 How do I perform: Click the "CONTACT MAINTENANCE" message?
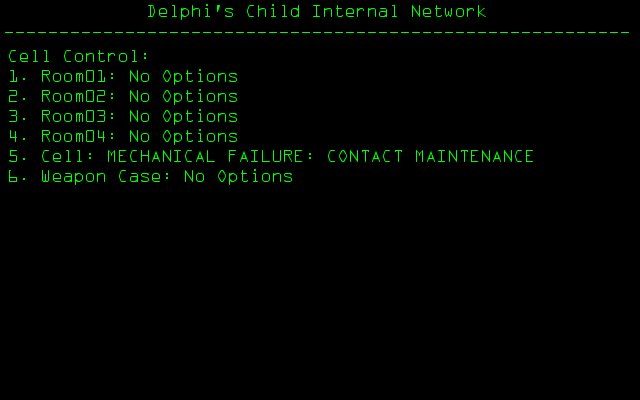coord(430,156)
